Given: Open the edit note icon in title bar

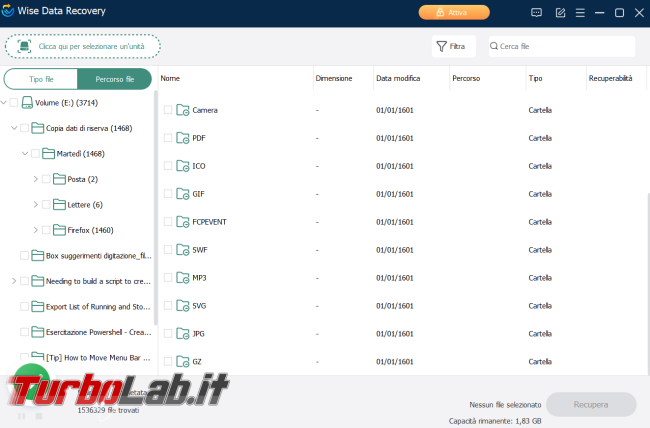Looking at the screenshot, I should click(x=560, y=13).
